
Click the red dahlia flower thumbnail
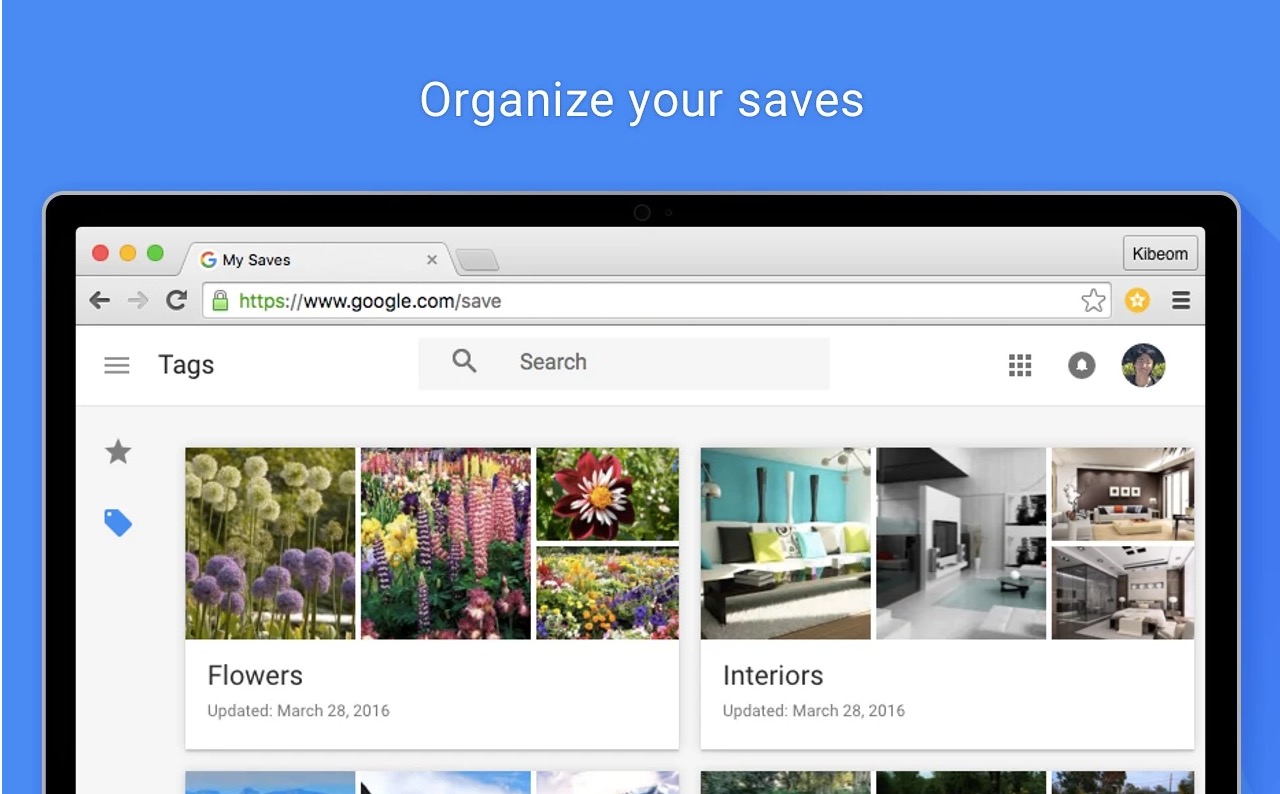click(x=607, y=494)
